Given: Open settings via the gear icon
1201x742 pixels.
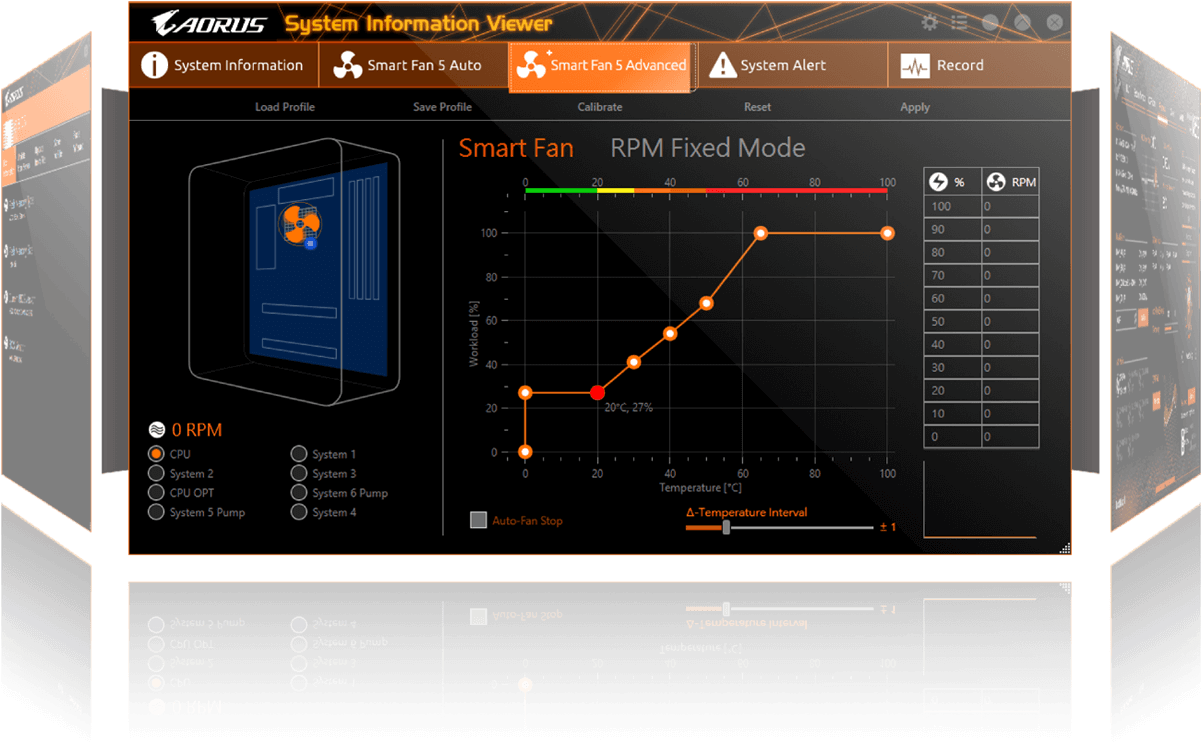Looking at the screenshot, I should (930, 22).
